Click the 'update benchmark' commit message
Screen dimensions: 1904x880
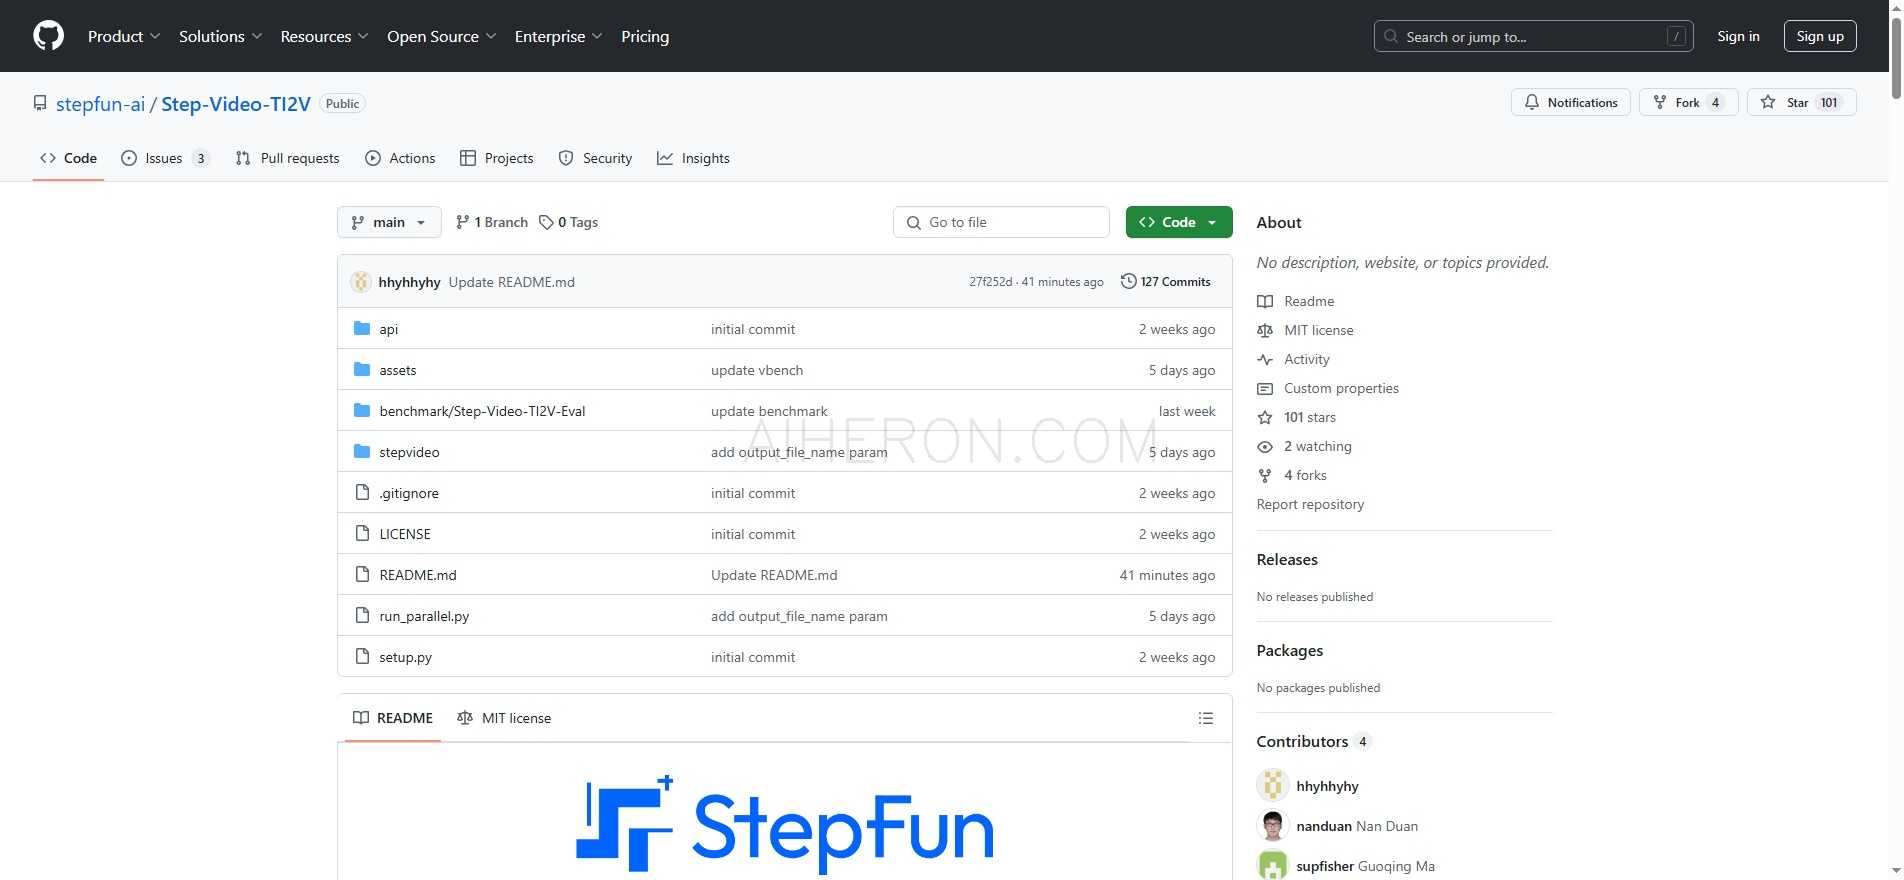[x=769, y=411]
